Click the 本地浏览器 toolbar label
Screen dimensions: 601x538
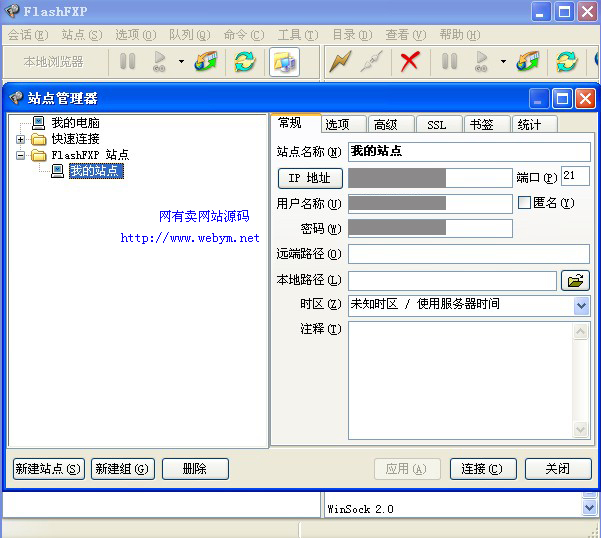[x=53, y=62]
